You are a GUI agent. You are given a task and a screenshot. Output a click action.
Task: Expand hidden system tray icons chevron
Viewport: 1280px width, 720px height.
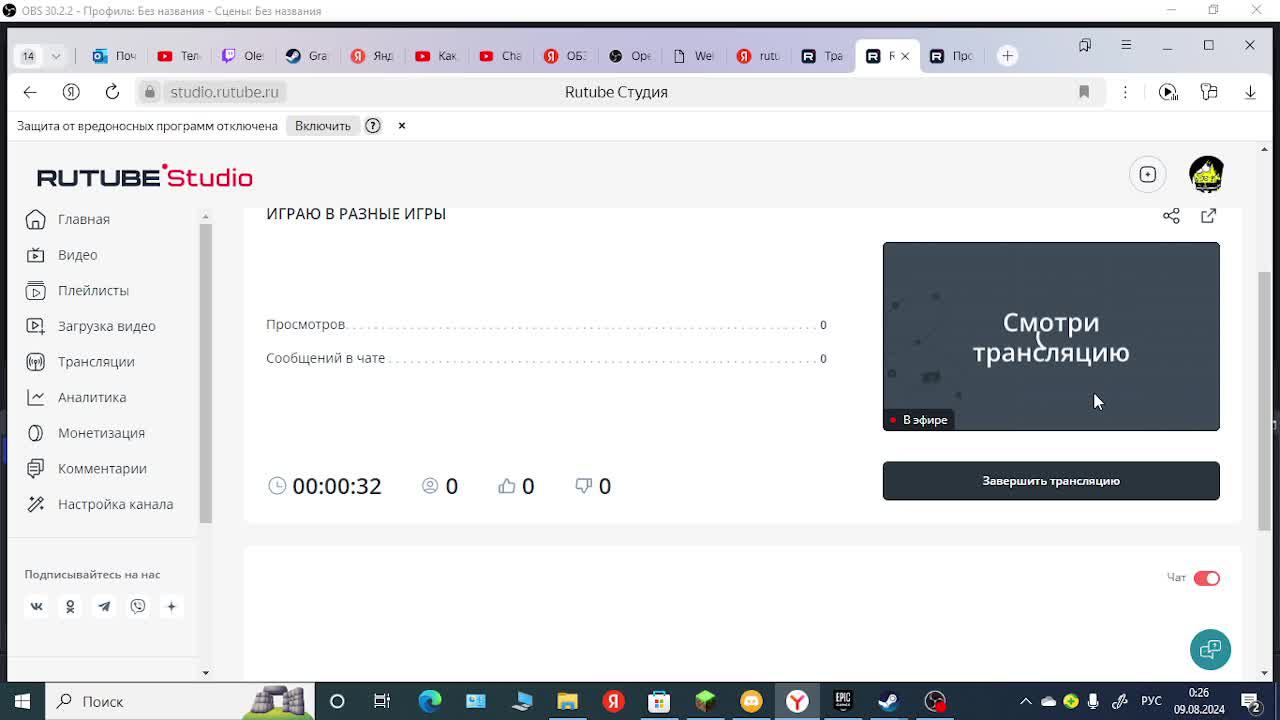pos(1025,701)
